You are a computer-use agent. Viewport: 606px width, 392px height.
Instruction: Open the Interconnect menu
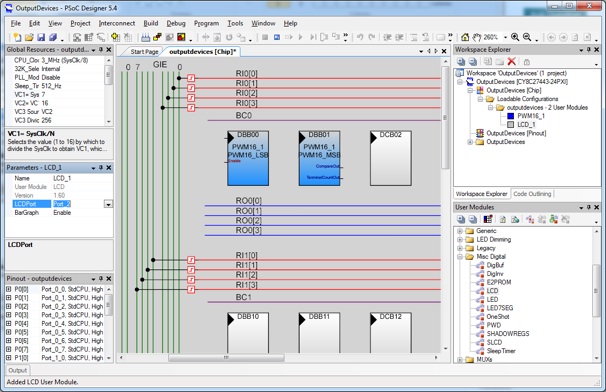(117, 24)
